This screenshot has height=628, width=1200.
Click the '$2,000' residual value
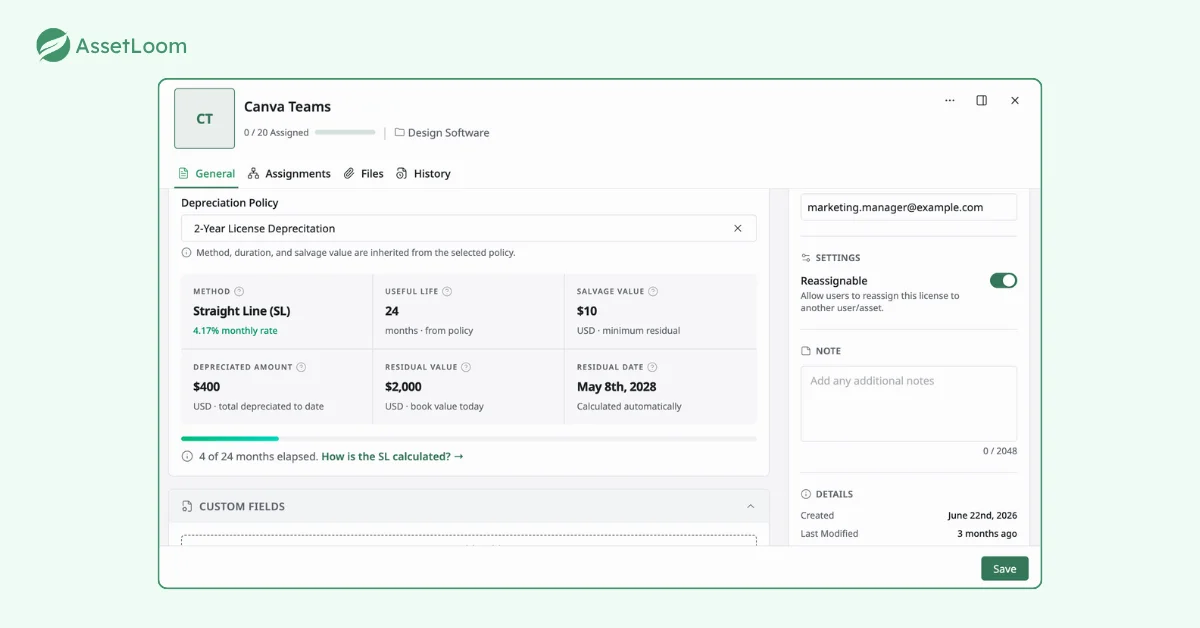[403, 387]
